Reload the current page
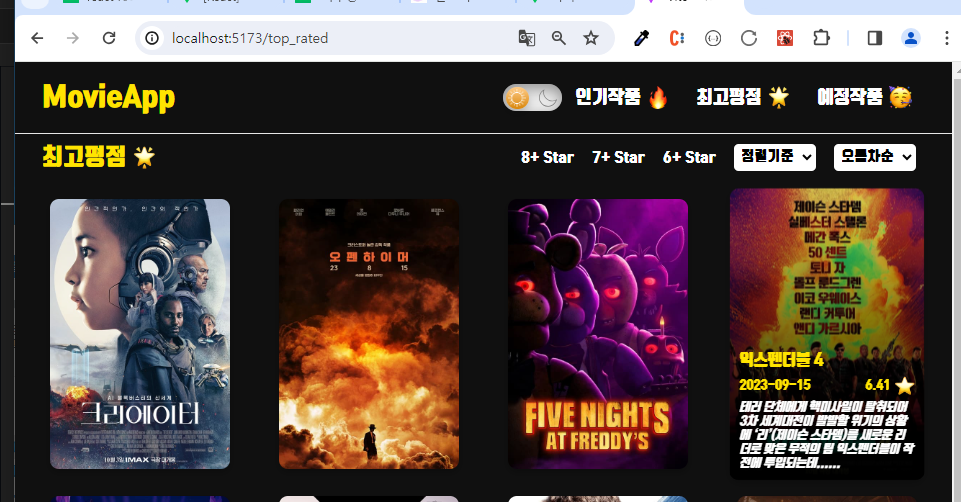The height and width of the screenshot is (502, 961). [x=109, y=38]
